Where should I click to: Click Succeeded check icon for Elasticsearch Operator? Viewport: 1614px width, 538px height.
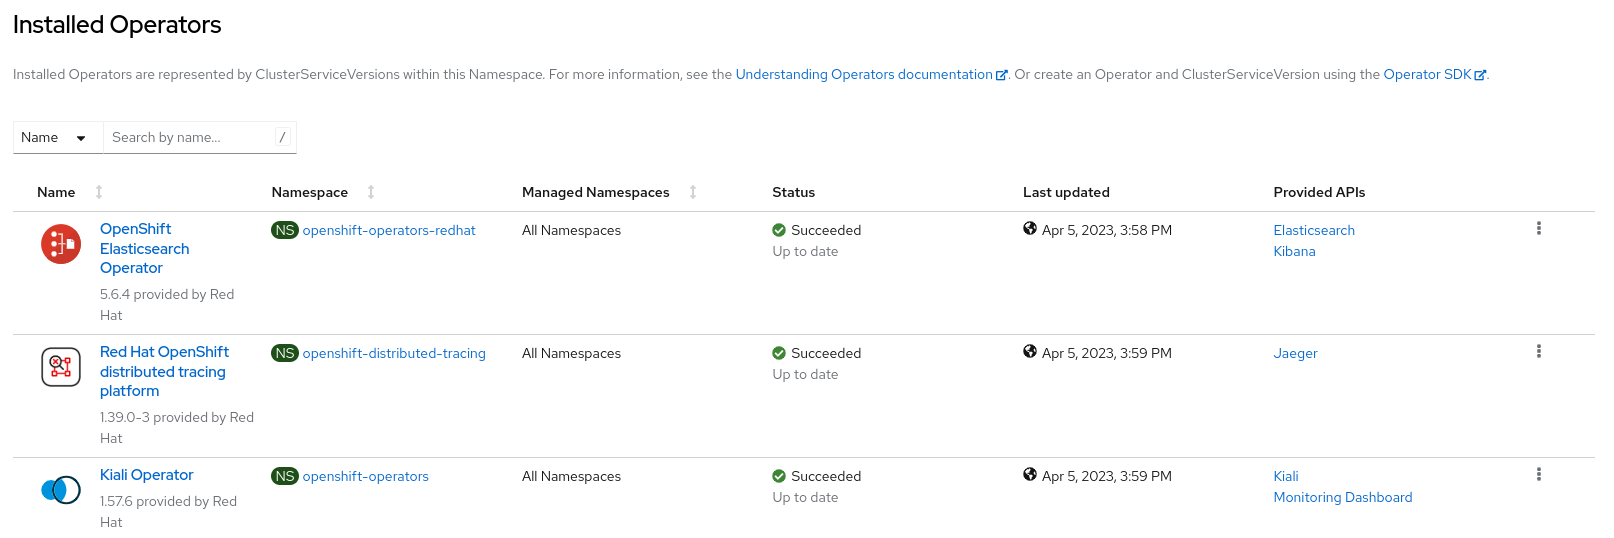pyautogui.click(x=779, y=230)
